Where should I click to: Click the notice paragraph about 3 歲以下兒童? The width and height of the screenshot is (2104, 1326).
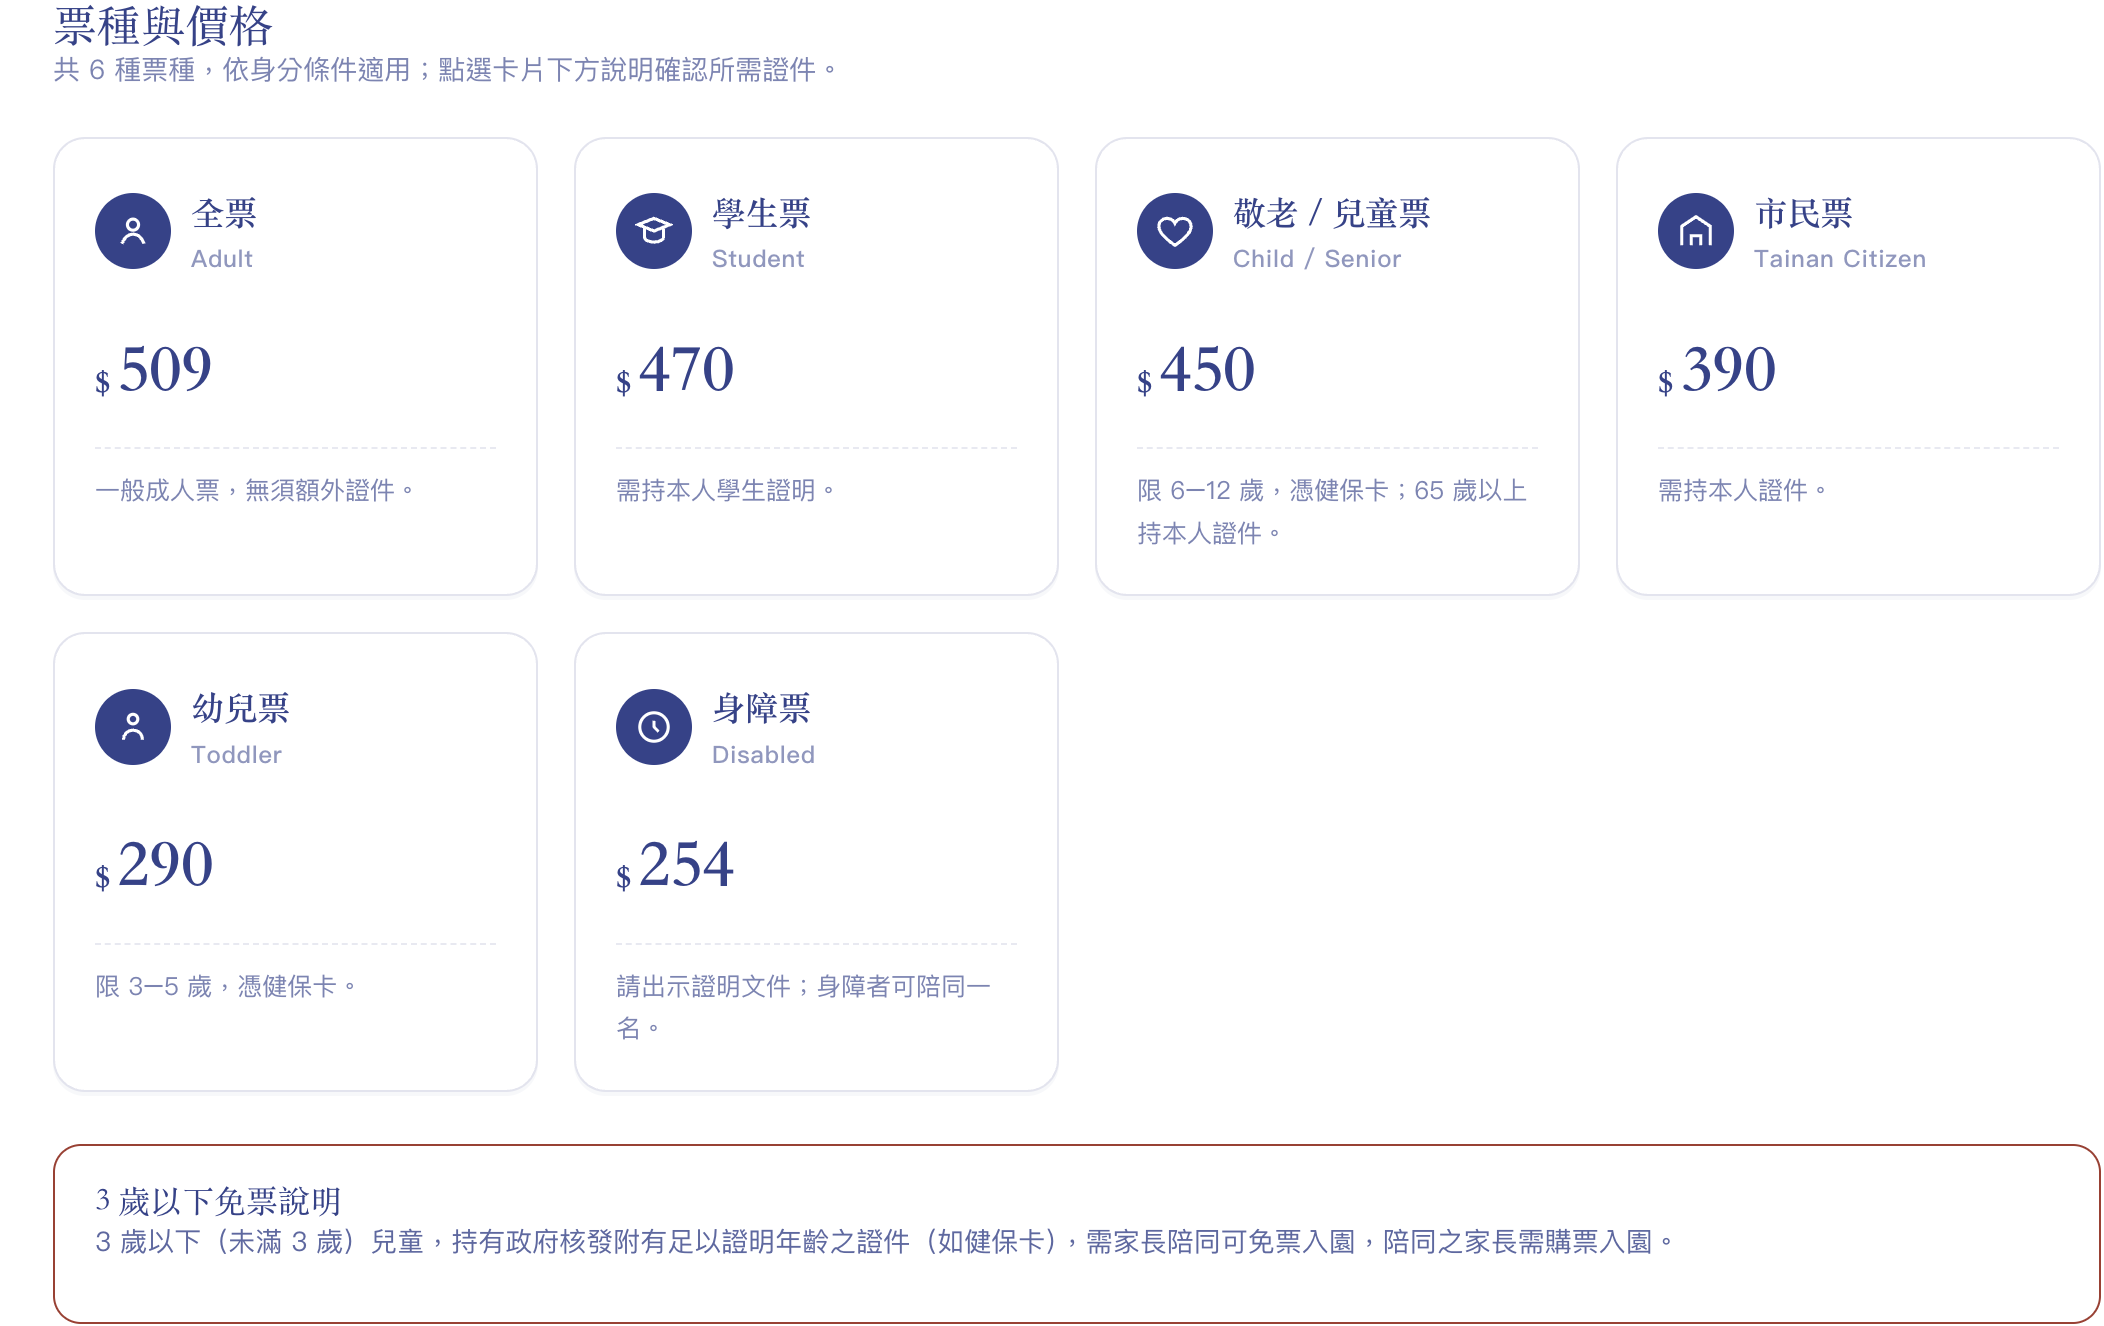[x=885, y=1242]
